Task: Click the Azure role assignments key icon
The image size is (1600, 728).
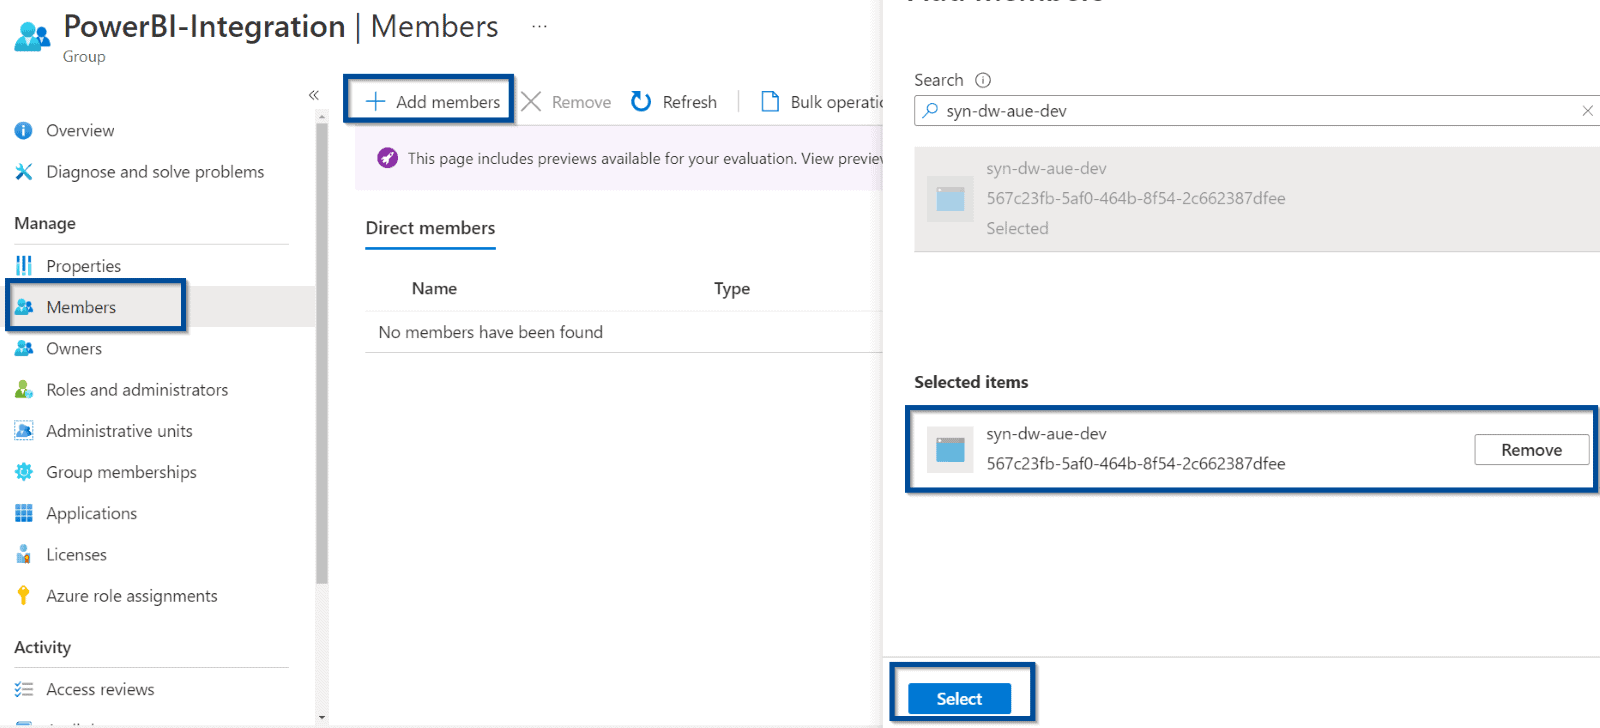Action: coord(24,596)
